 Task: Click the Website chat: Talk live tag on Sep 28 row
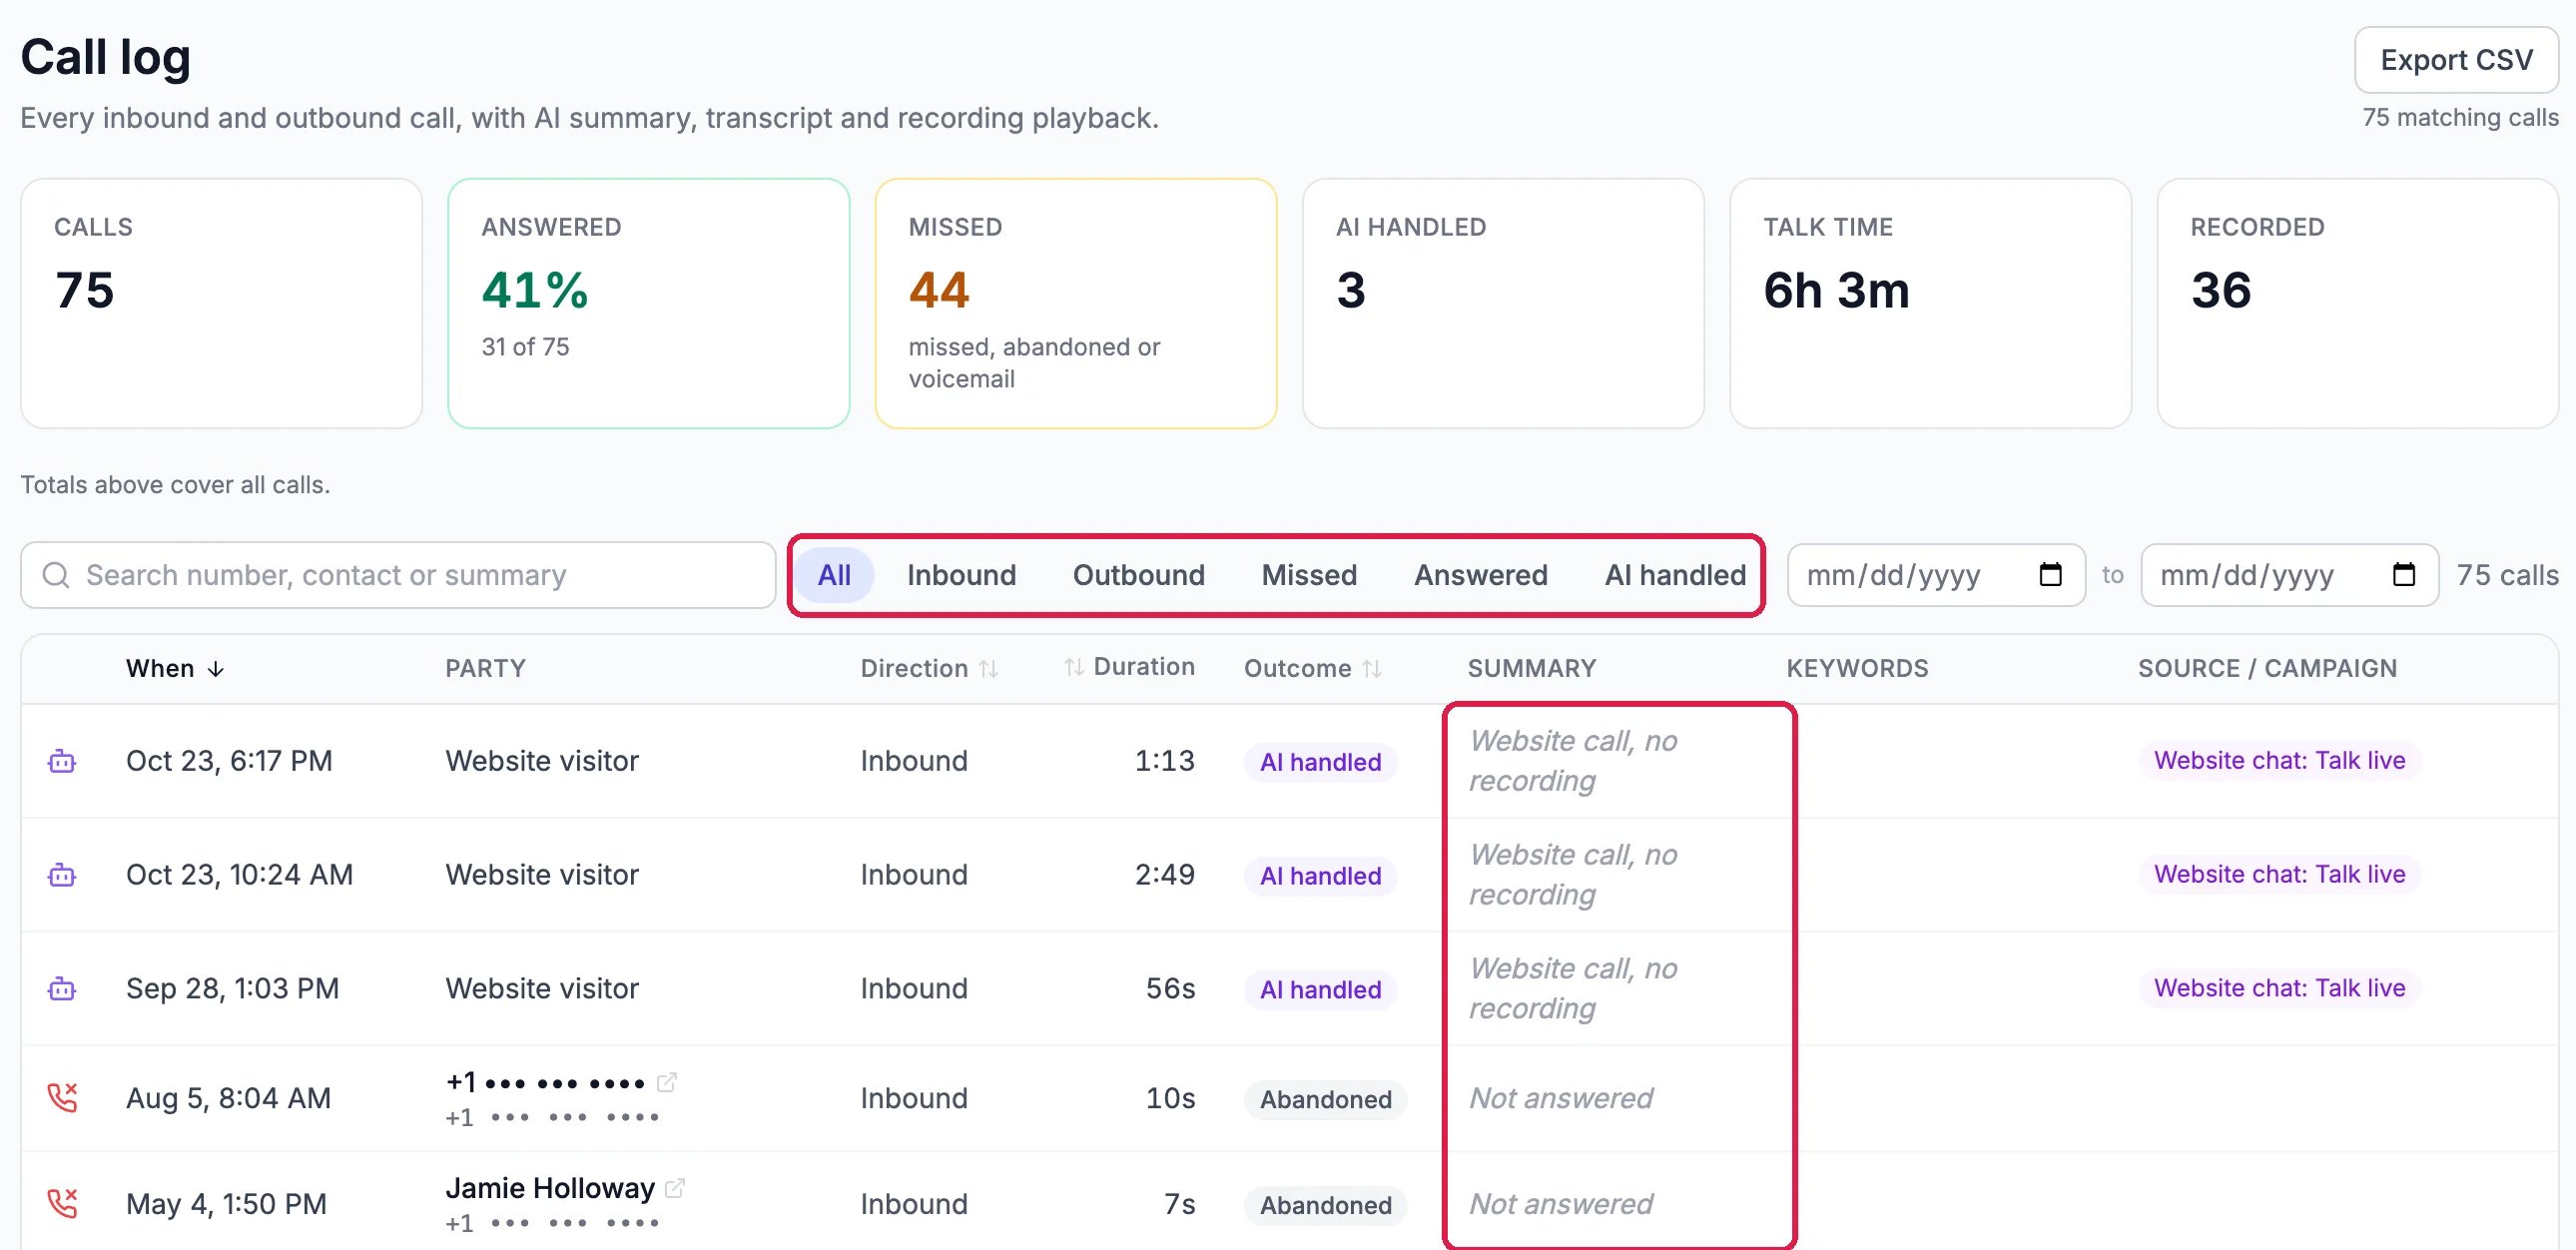tap(2279, 988)
